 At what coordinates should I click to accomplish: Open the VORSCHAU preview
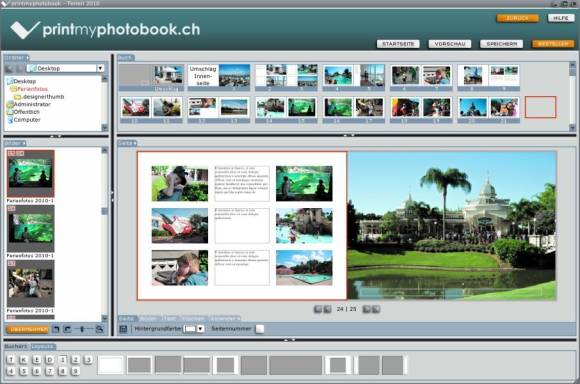pos(450,44)
